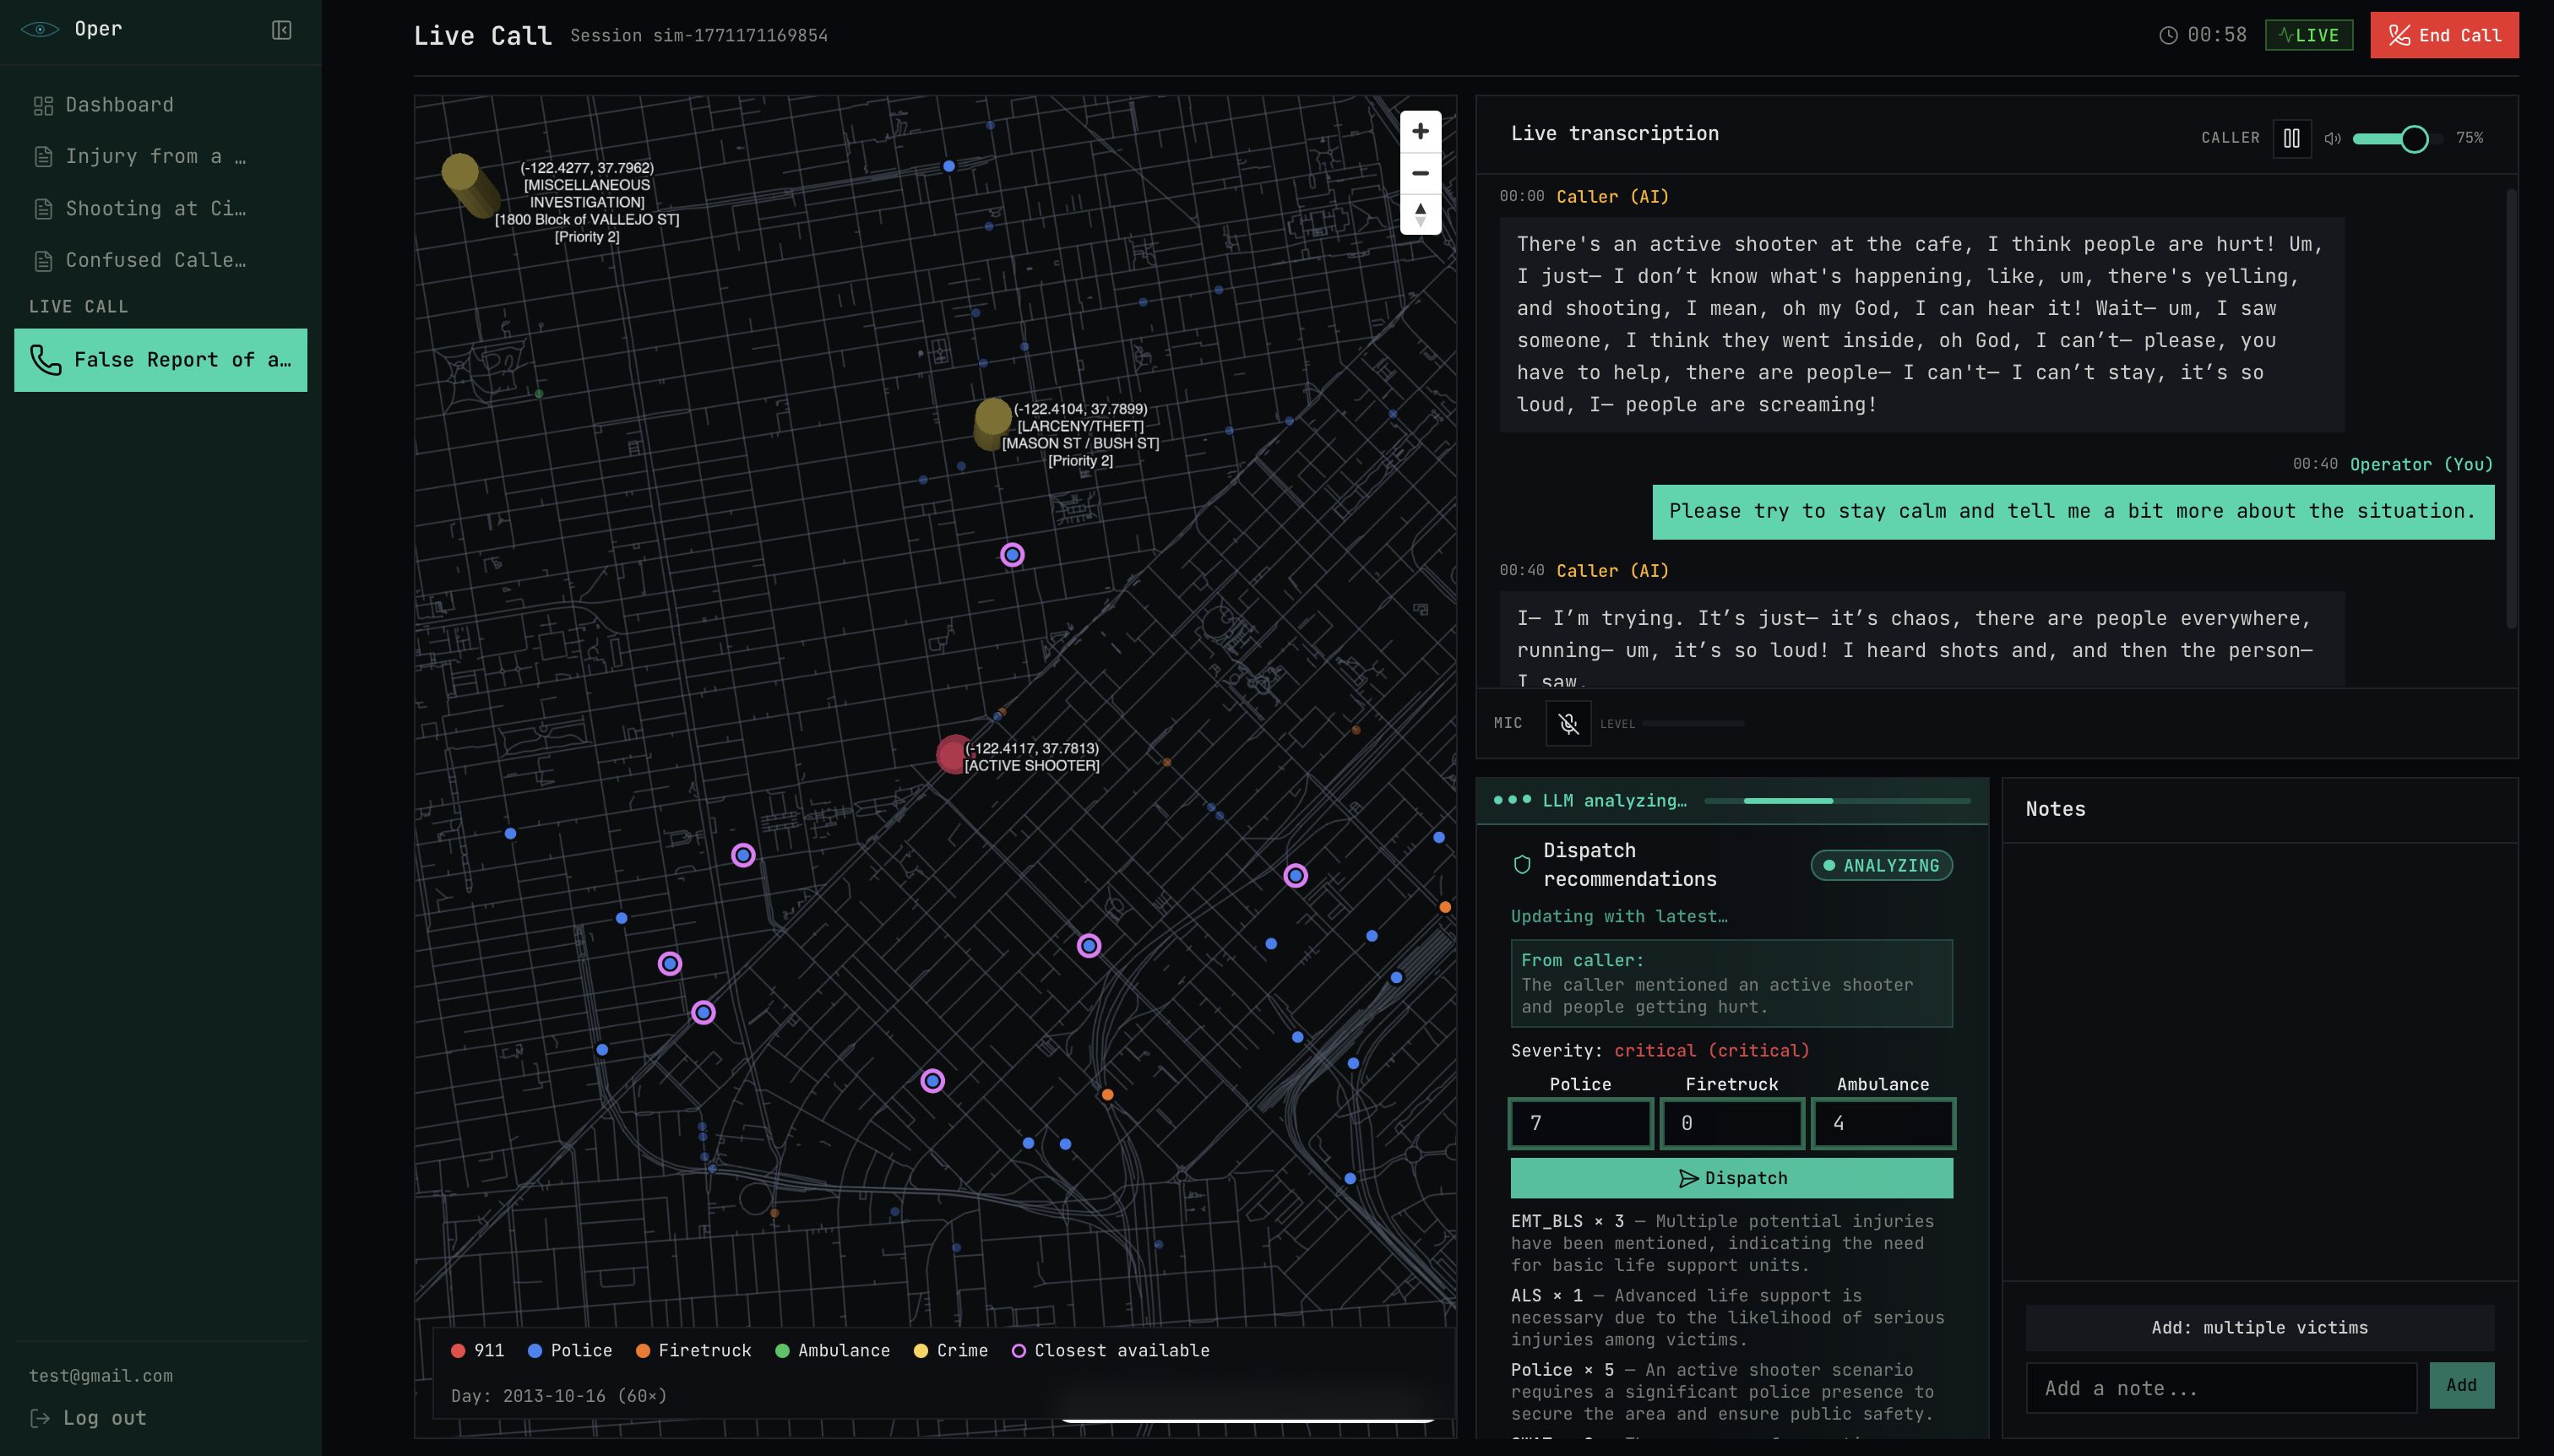Zoom in on the map
Screen dimensions: 2554x1456
(x=1419, y=131)
